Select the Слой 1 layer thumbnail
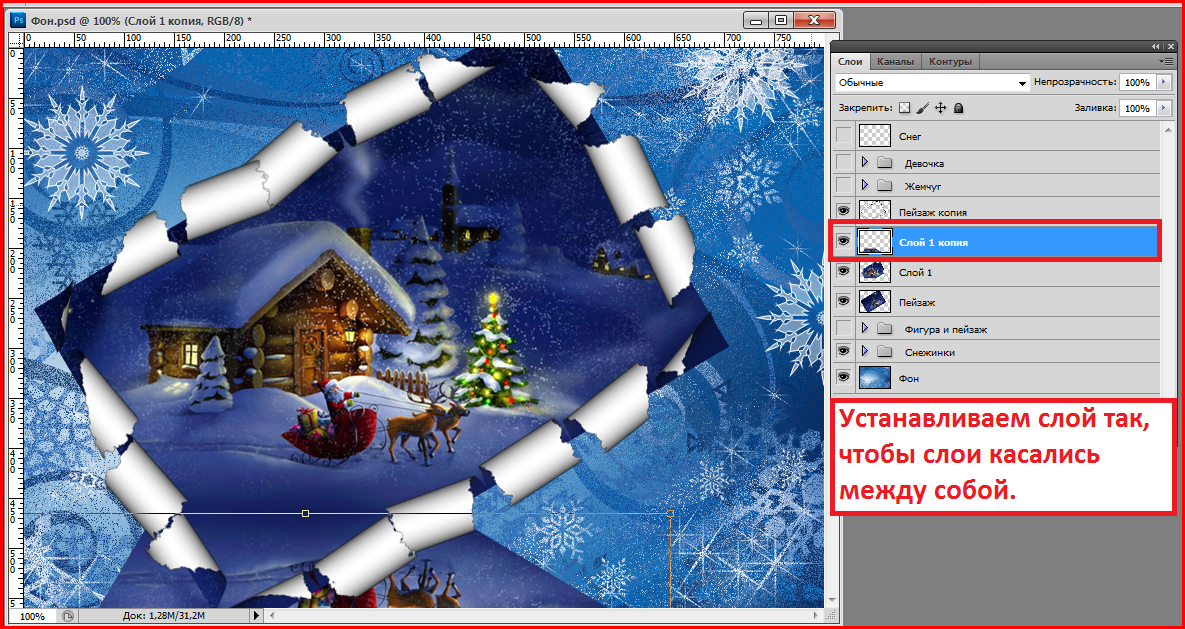The height and width of the screenshot is (629, 1185). 874,271
